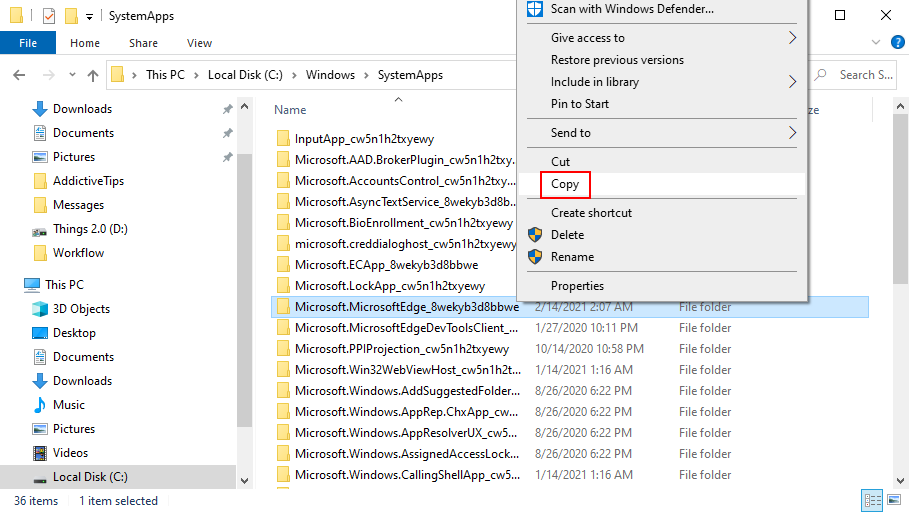Image resolution: width=909 pixels, height=512 pixels.
Task: Click the Microsoft.Win32WebViewHost folder icon
Action: tap(283, 369)
